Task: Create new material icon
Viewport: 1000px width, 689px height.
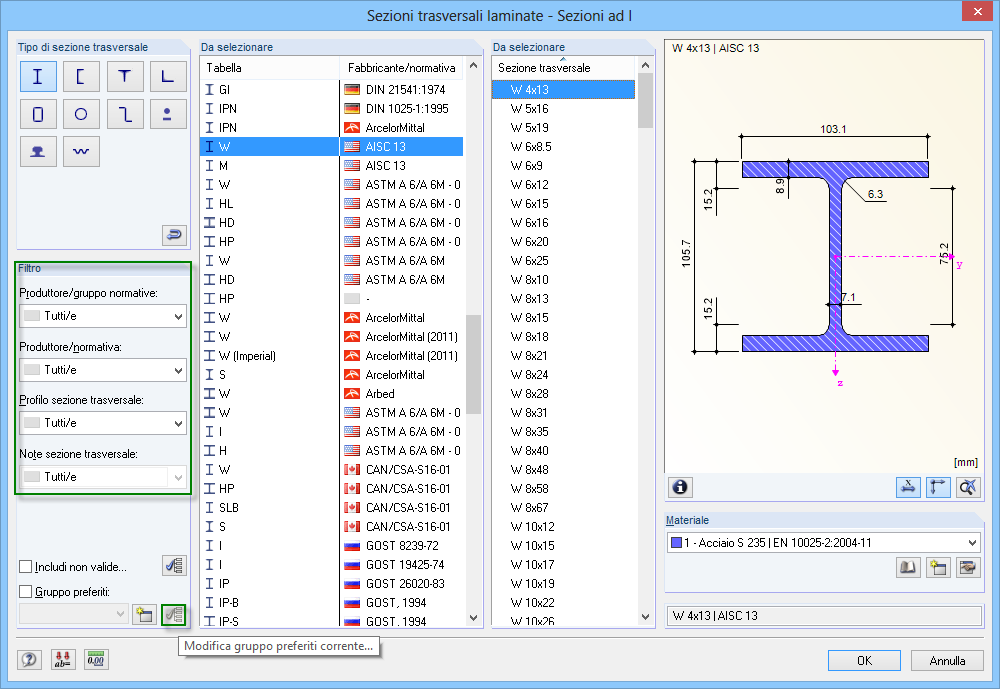Action: click(938, 567)
